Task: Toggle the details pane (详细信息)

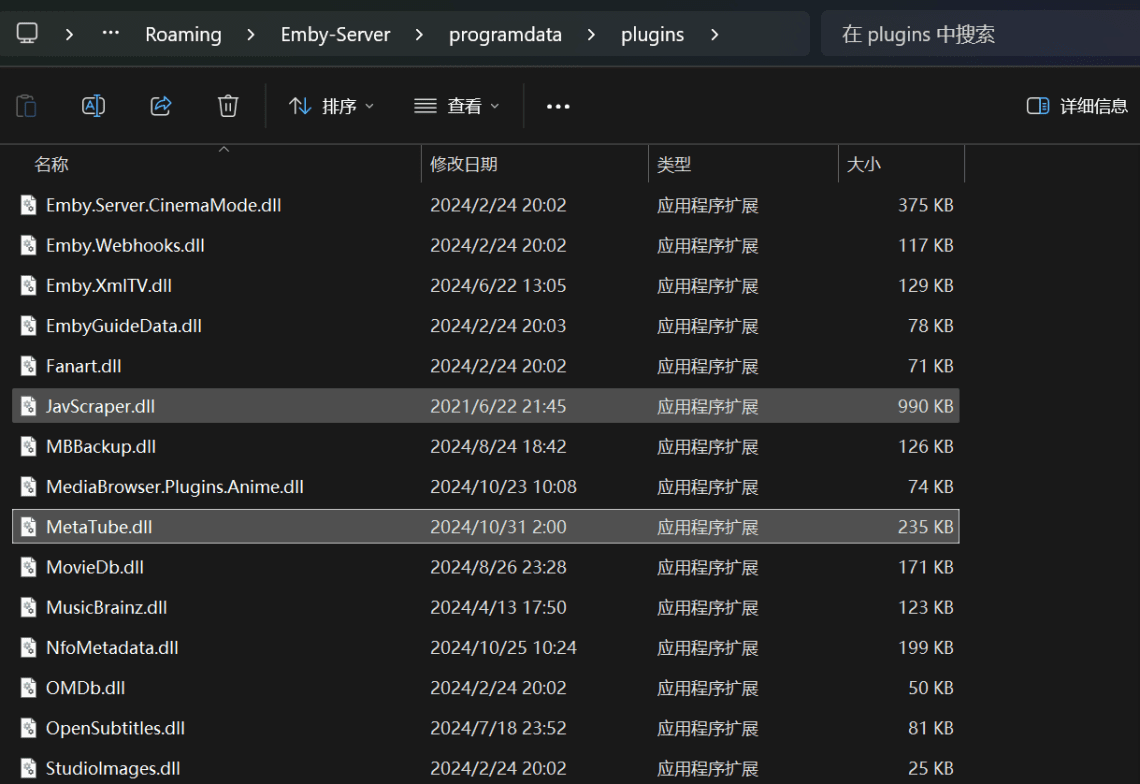Action: pos(1077,106)
